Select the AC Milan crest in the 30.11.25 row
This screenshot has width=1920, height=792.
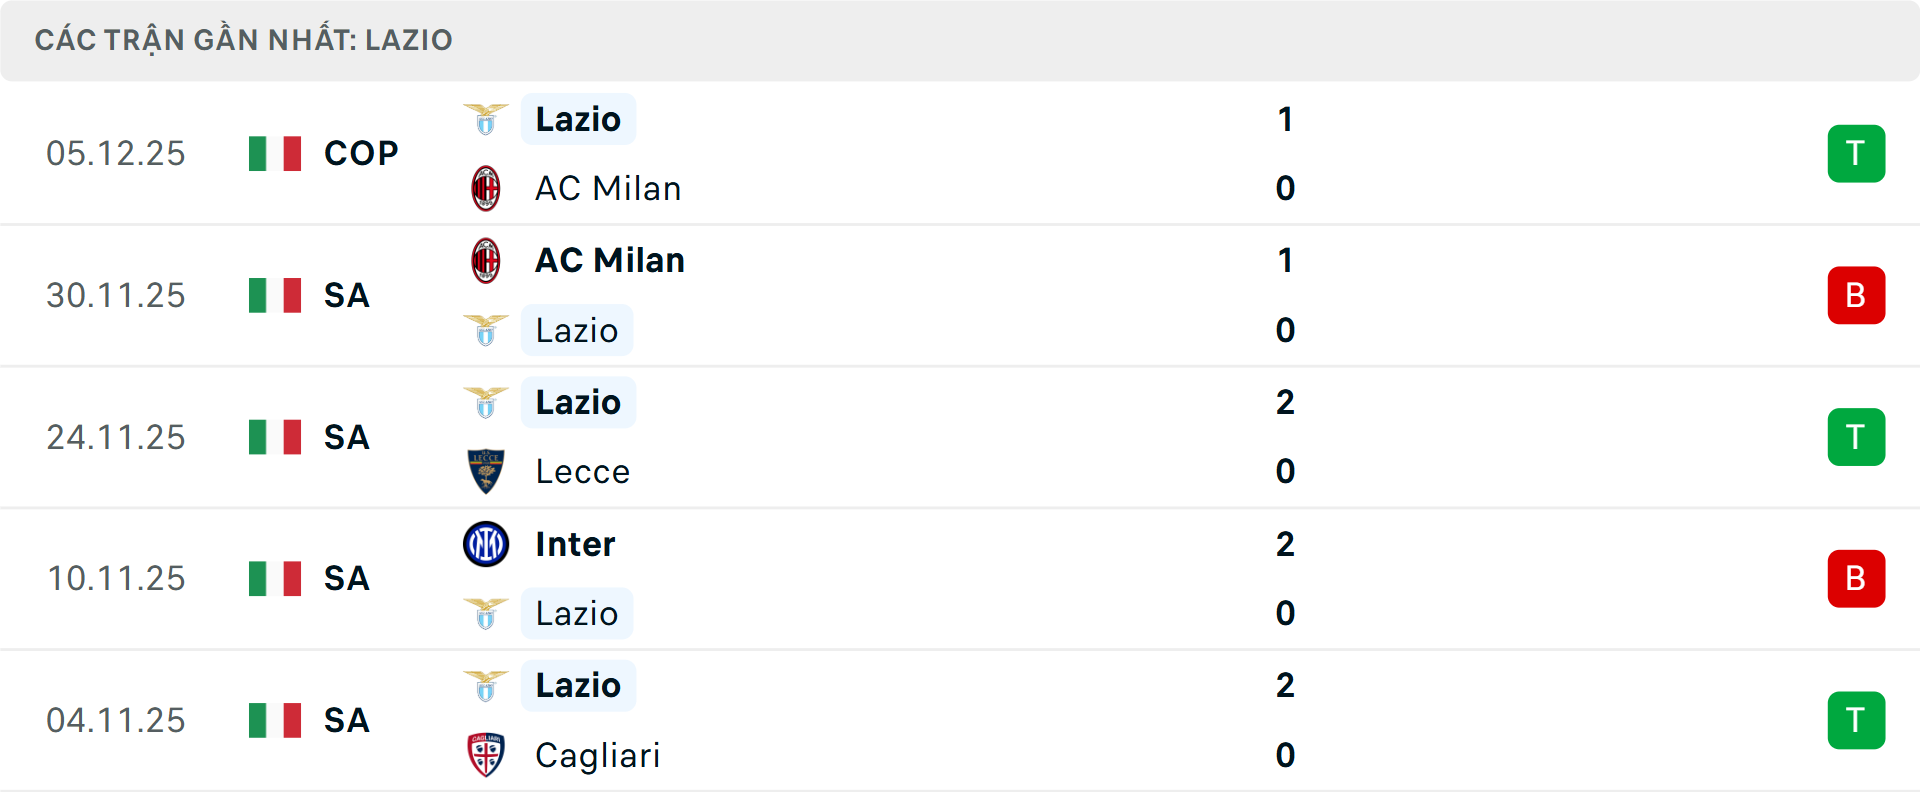(x=487, y=259)
